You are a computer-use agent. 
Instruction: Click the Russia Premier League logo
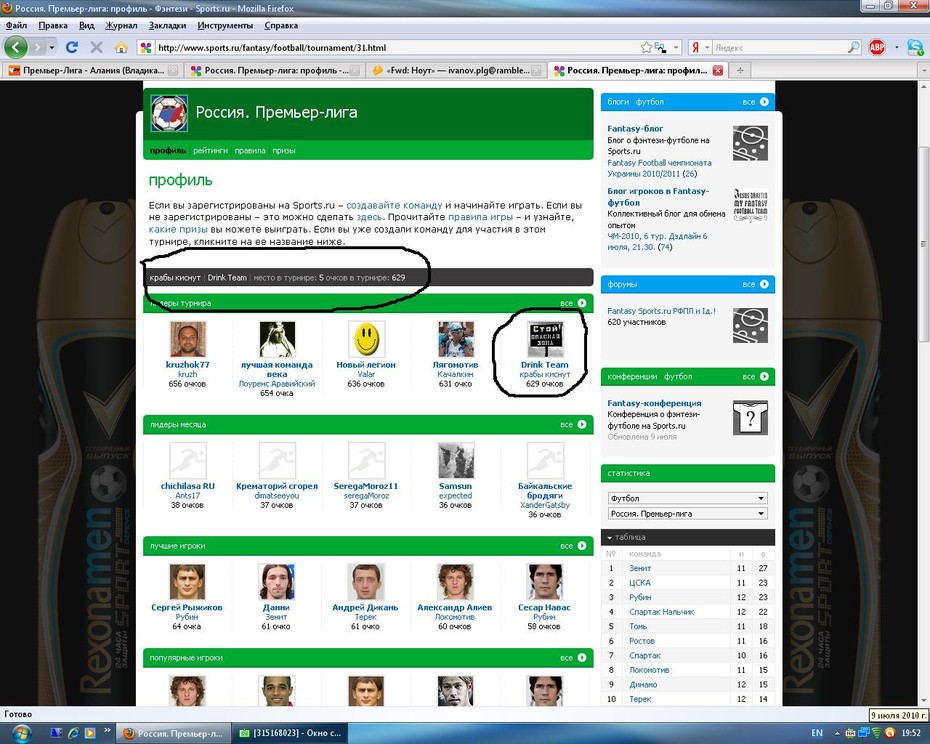[169, 113]
